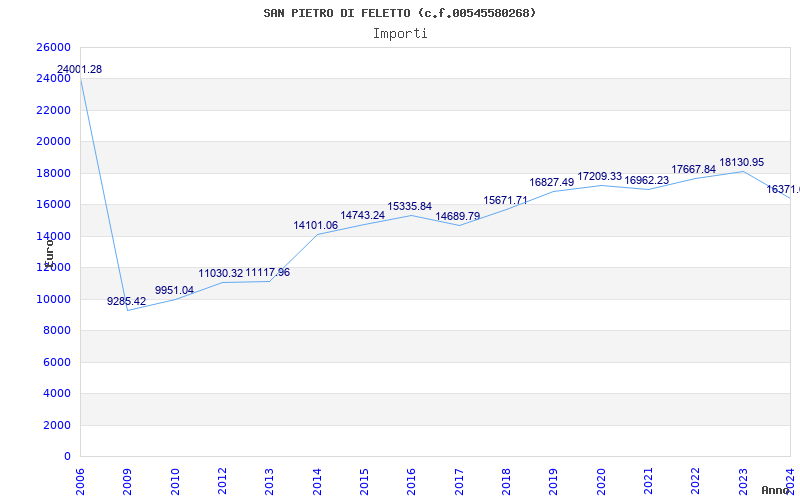Click the 9285.42 data label

click(x=127, y=302)
